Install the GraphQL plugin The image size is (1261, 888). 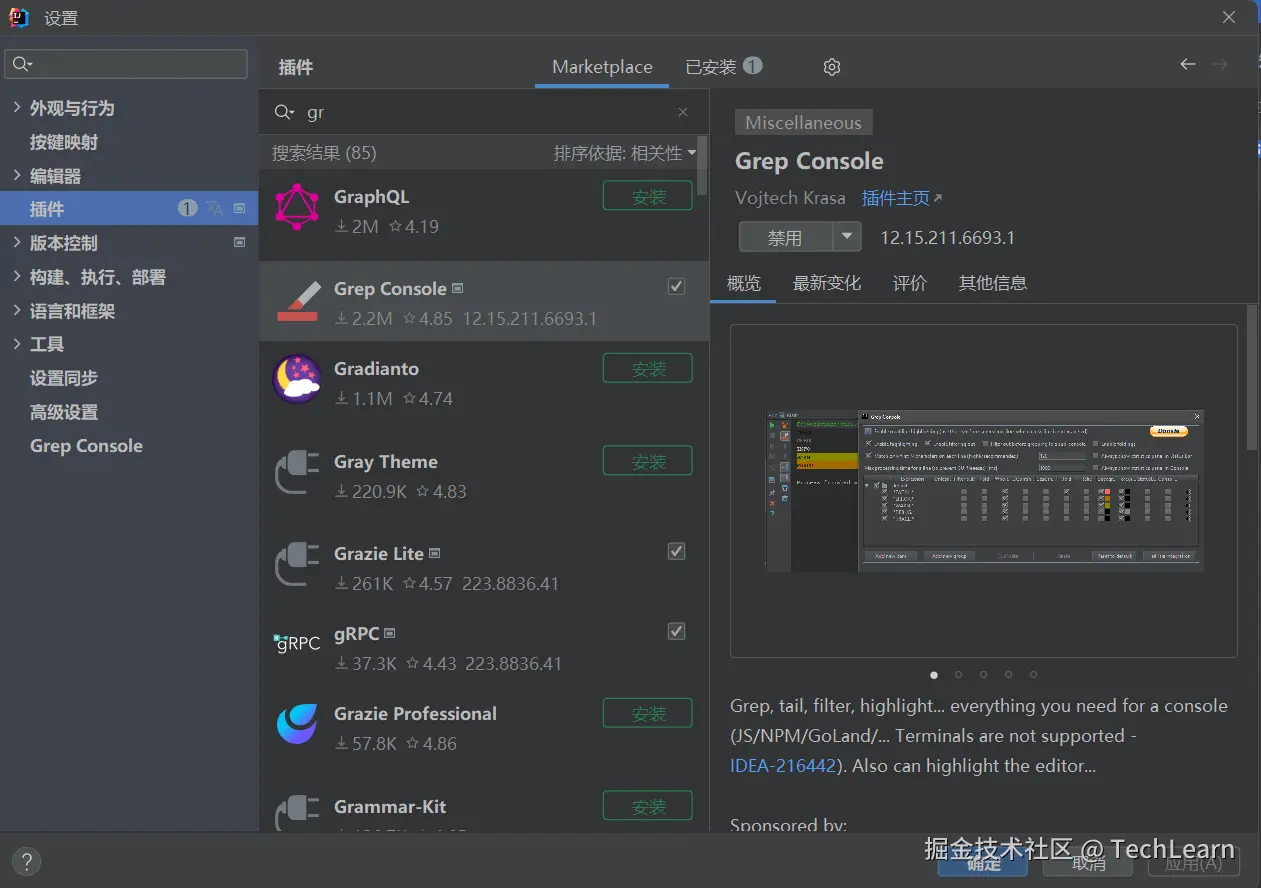[x=648, y=196]
